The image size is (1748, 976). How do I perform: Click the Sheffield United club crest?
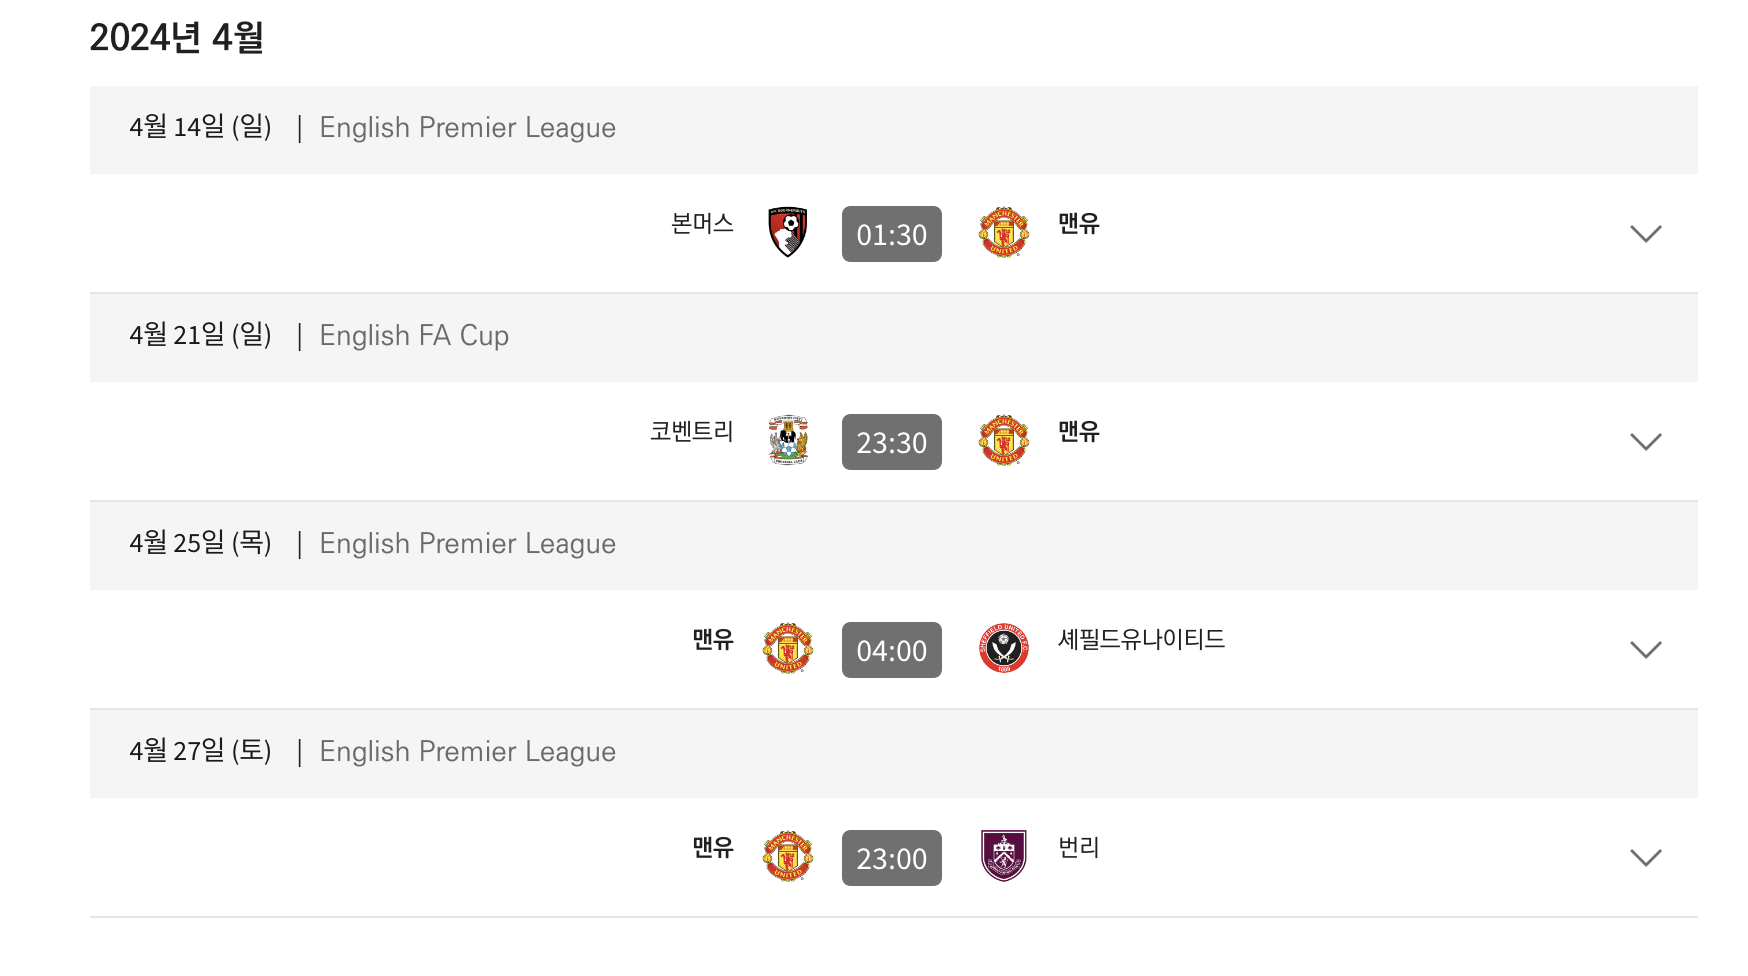click(x=1004, y=649)
